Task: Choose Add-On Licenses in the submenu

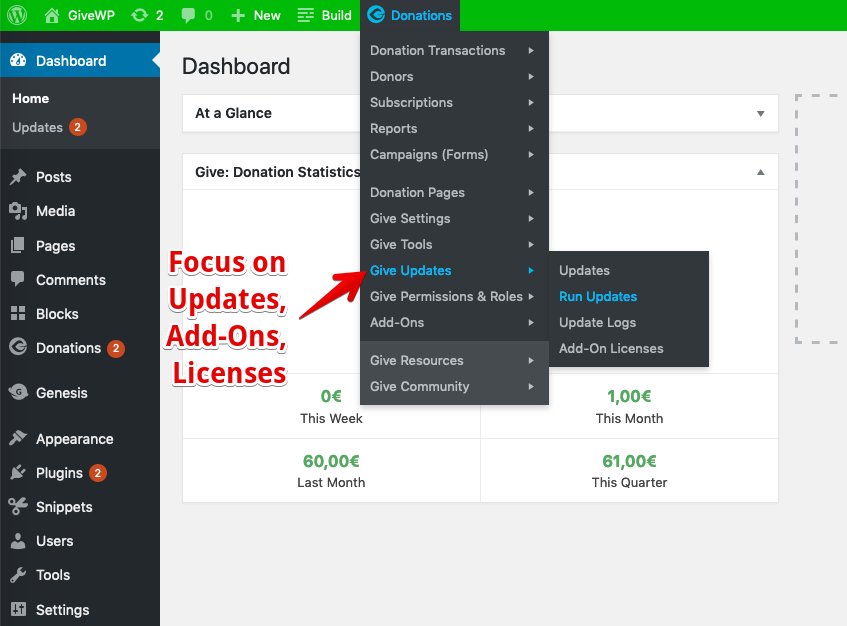Action: tap(629, 348)
